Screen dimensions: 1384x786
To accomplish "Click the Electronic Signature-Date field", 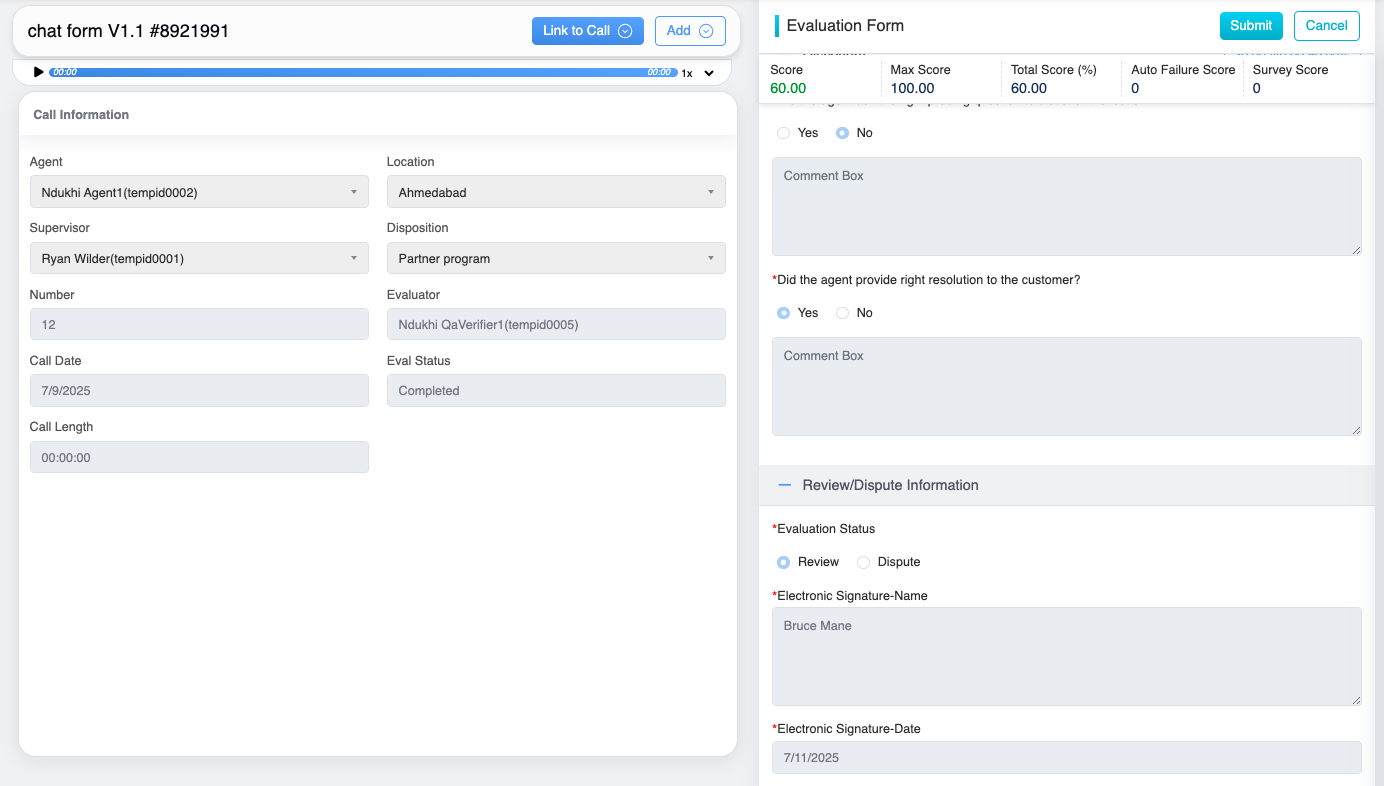I will [1066, 757].
